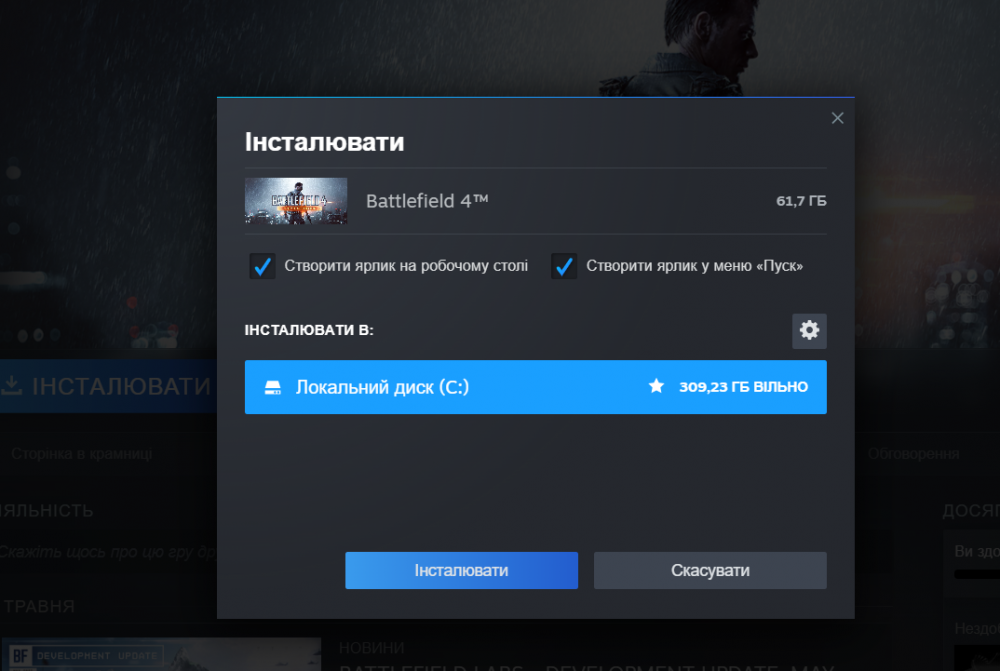Open Сторінка в крамниці link in the library

coord(82,453)
